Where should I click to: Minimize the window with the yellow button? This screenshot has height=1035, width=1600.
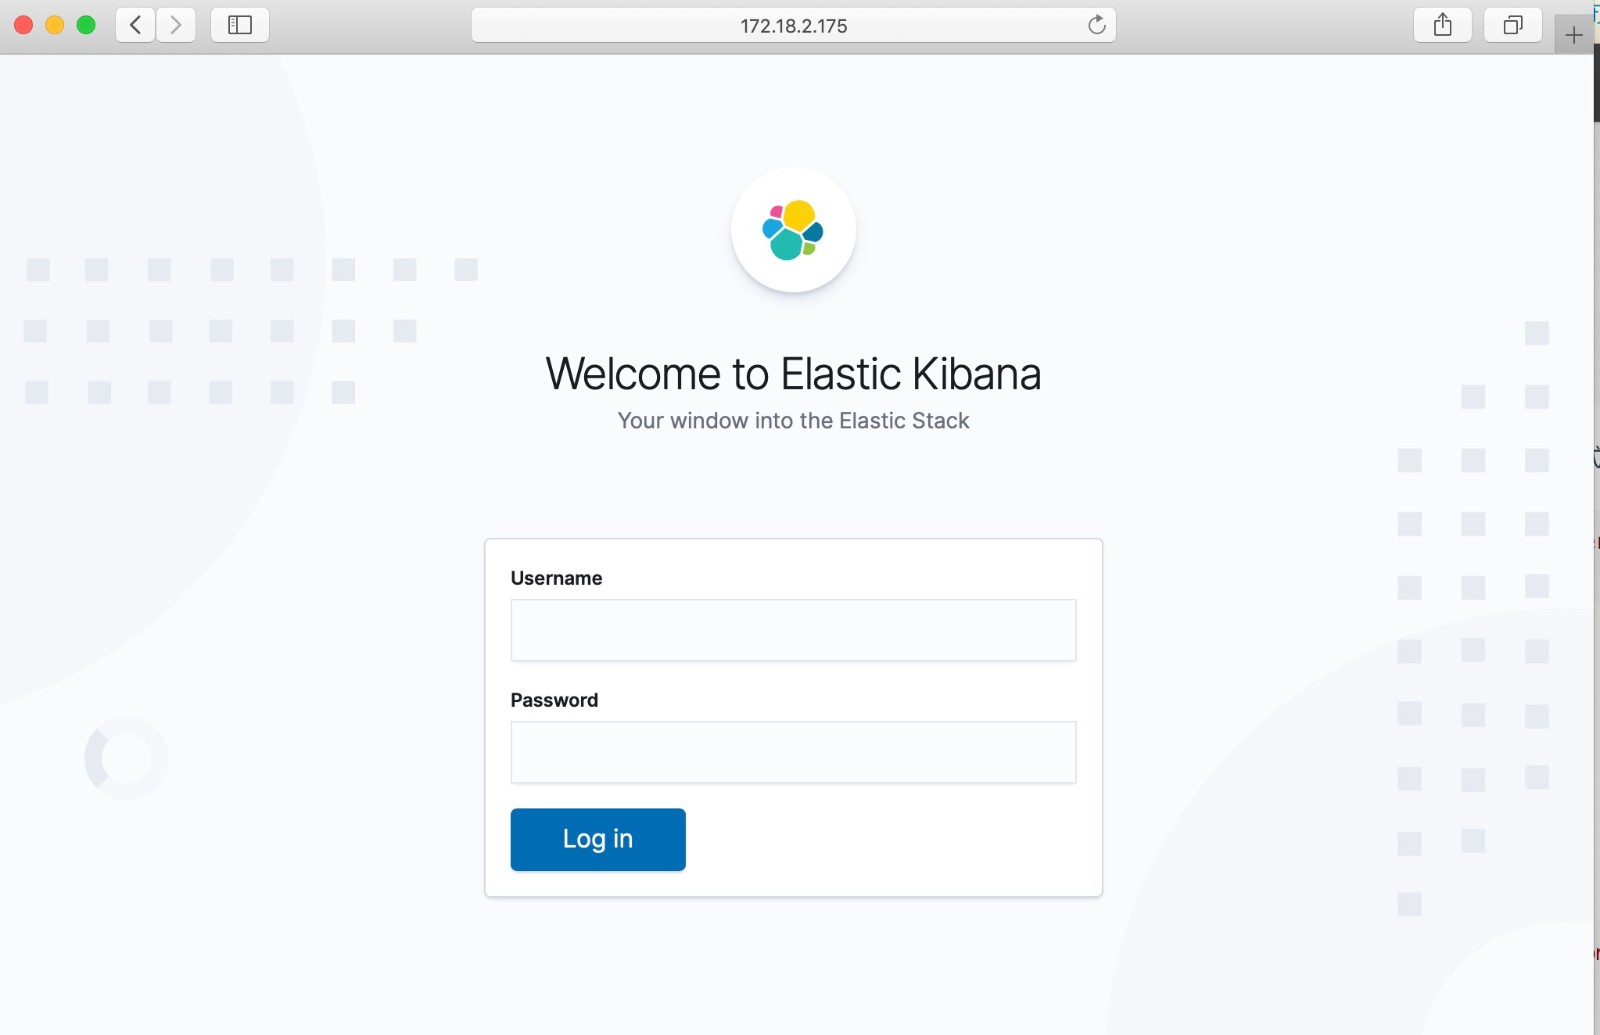point(55,25)
